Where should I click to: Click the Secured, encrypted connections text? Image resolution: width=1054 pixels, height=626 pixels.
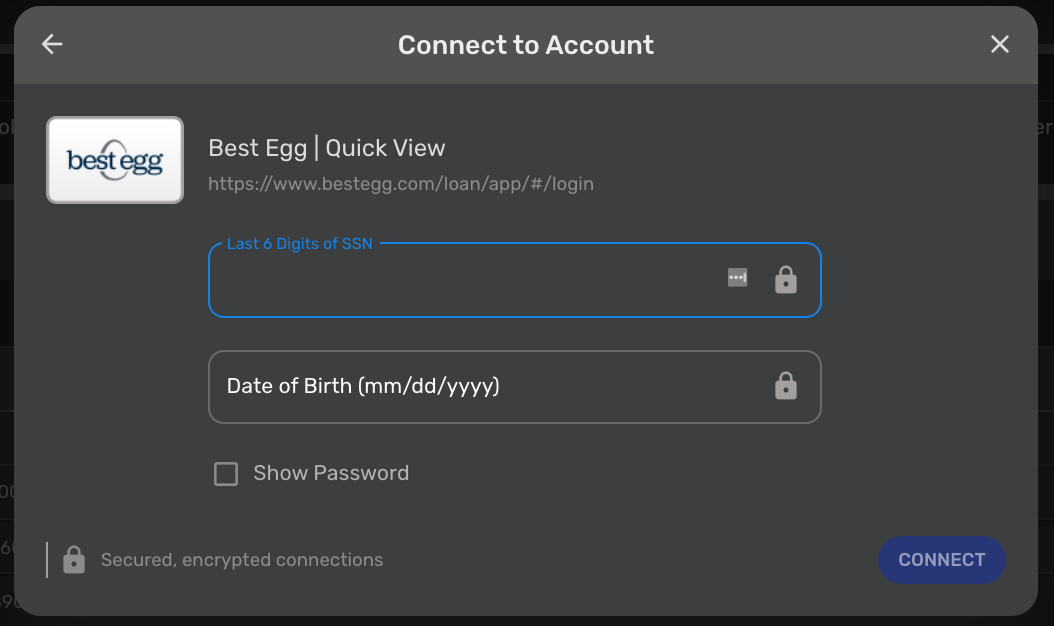(242, 560)
